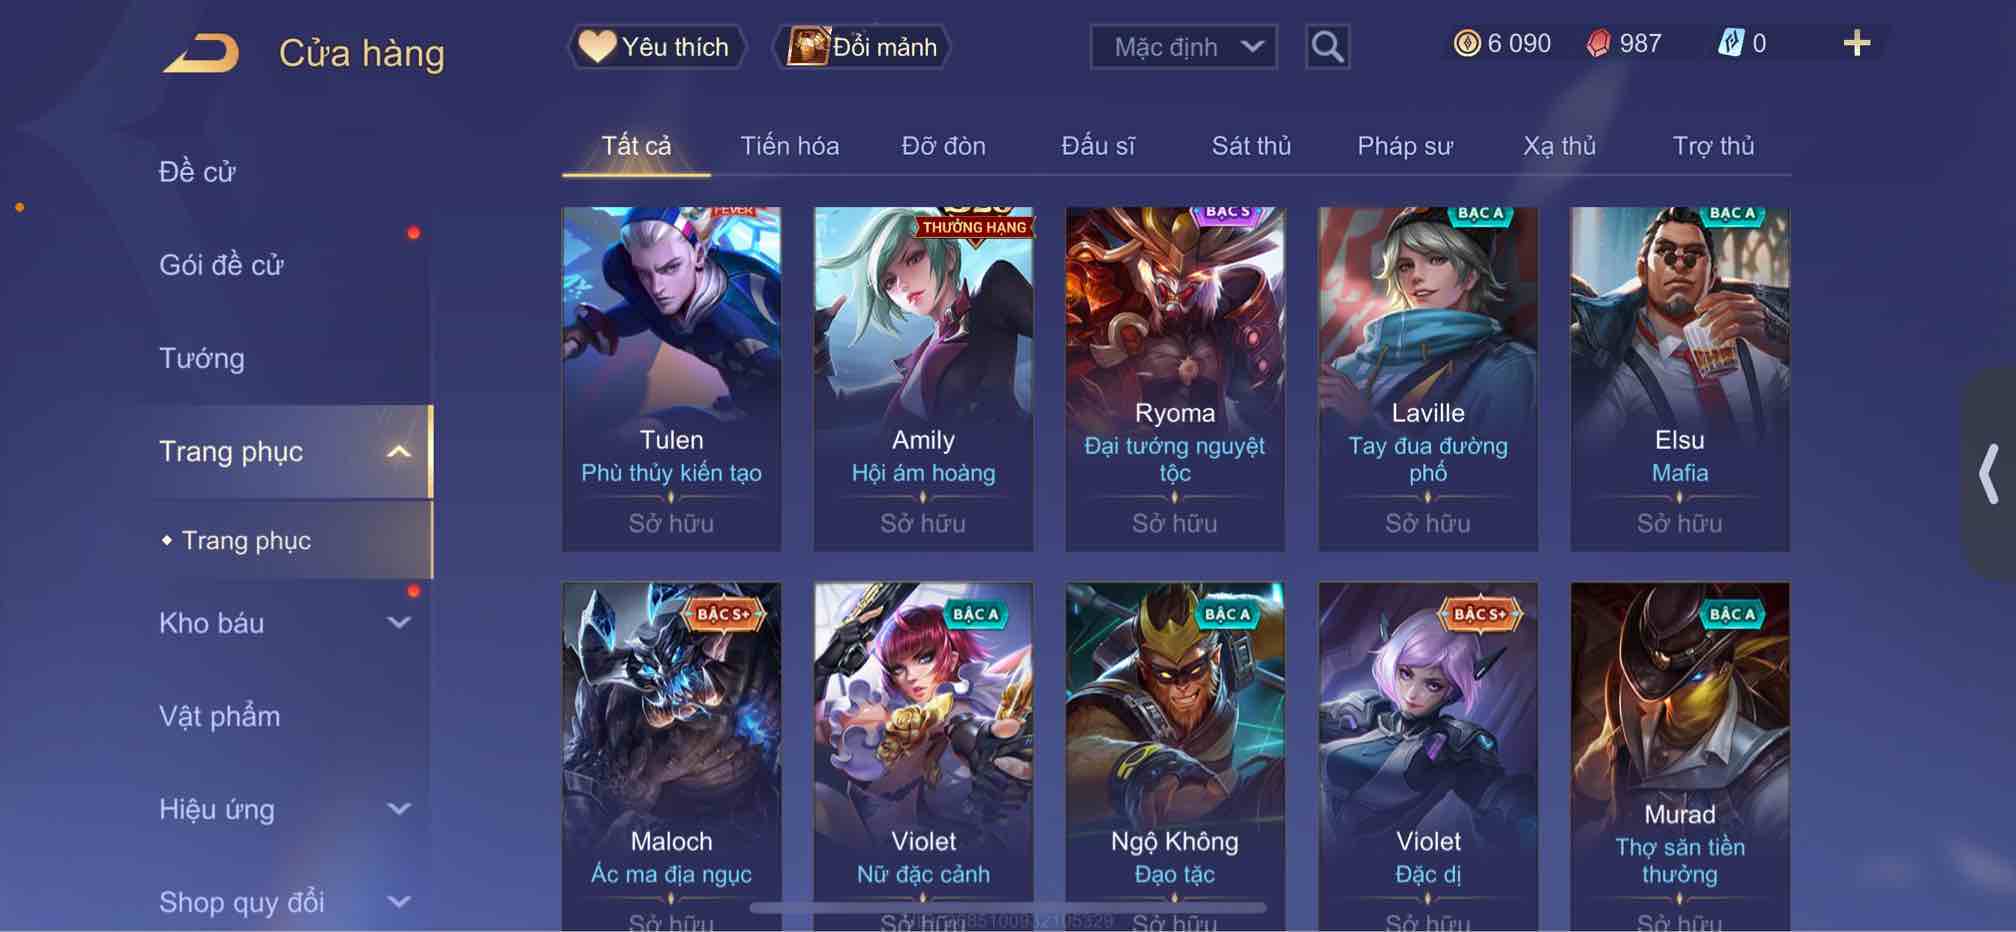This screenshot has height=932, width=2016.
Task: Switch to the Sát thủ tab
Action: 1251,146
